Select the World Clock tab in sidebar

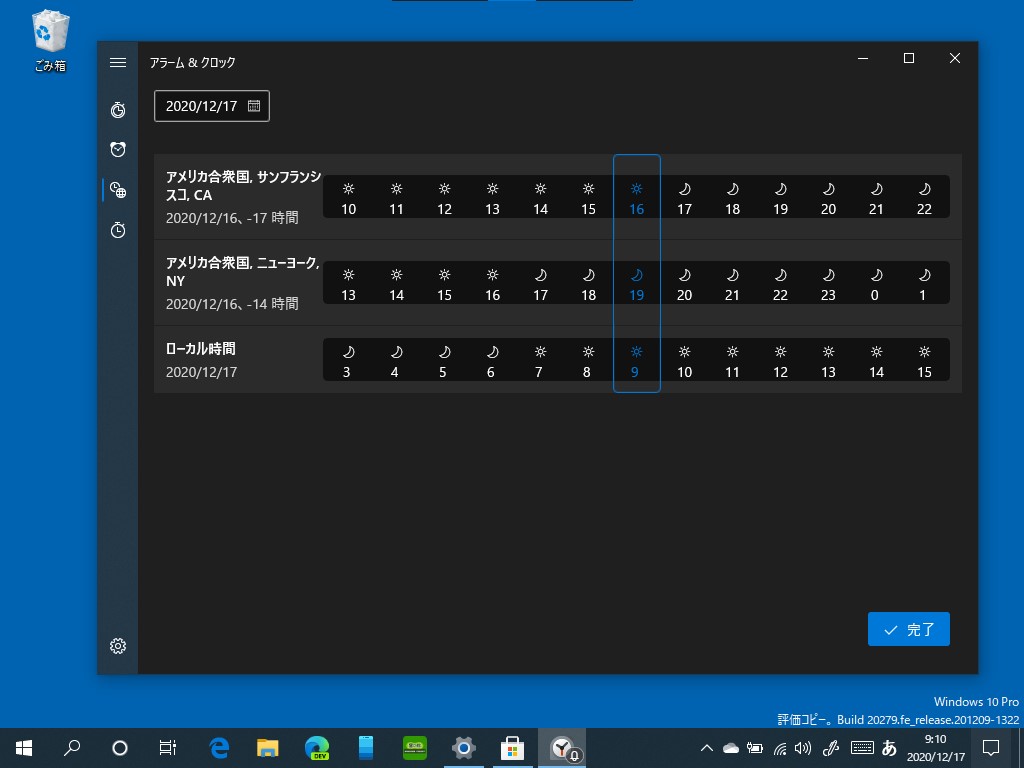click(x=118, y=190)
